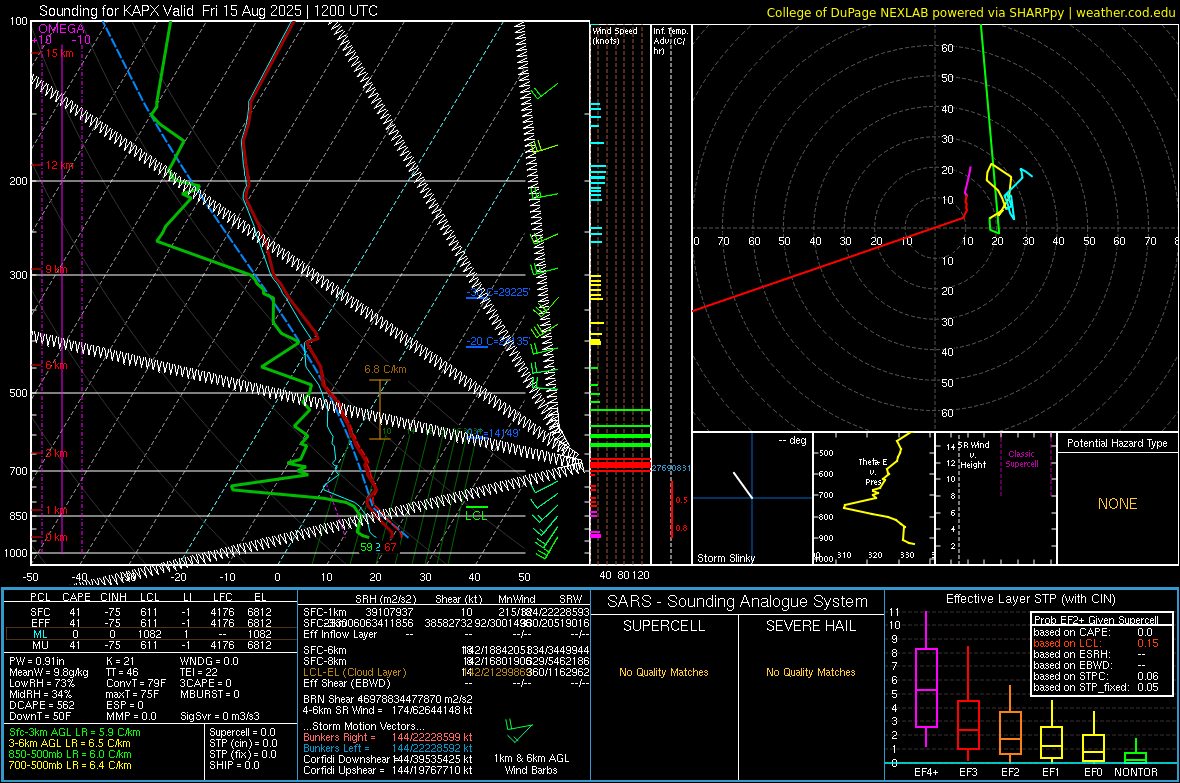Image resolution: width=1180 pixels, height=783 pixels.
Task: Click the magenta 'Classic Supercell' label
Action: [x=1022, y=459]
